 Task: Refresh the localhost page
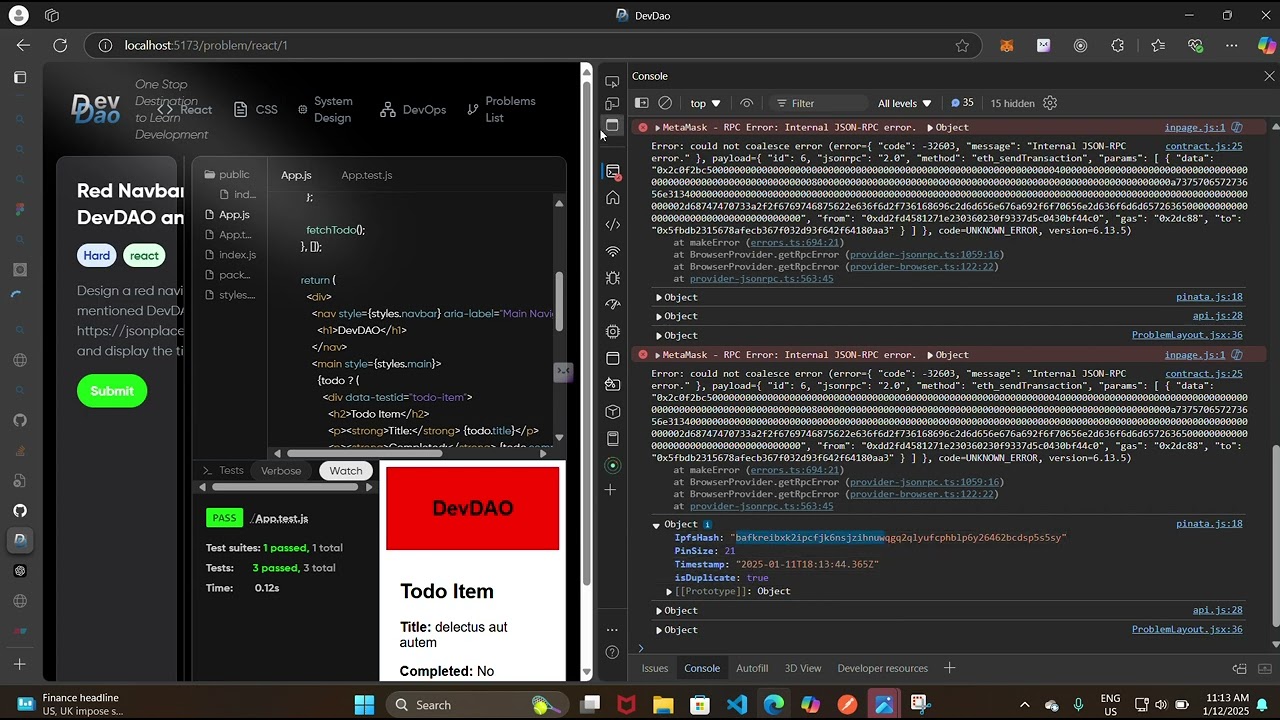click(x=60, y=45)
